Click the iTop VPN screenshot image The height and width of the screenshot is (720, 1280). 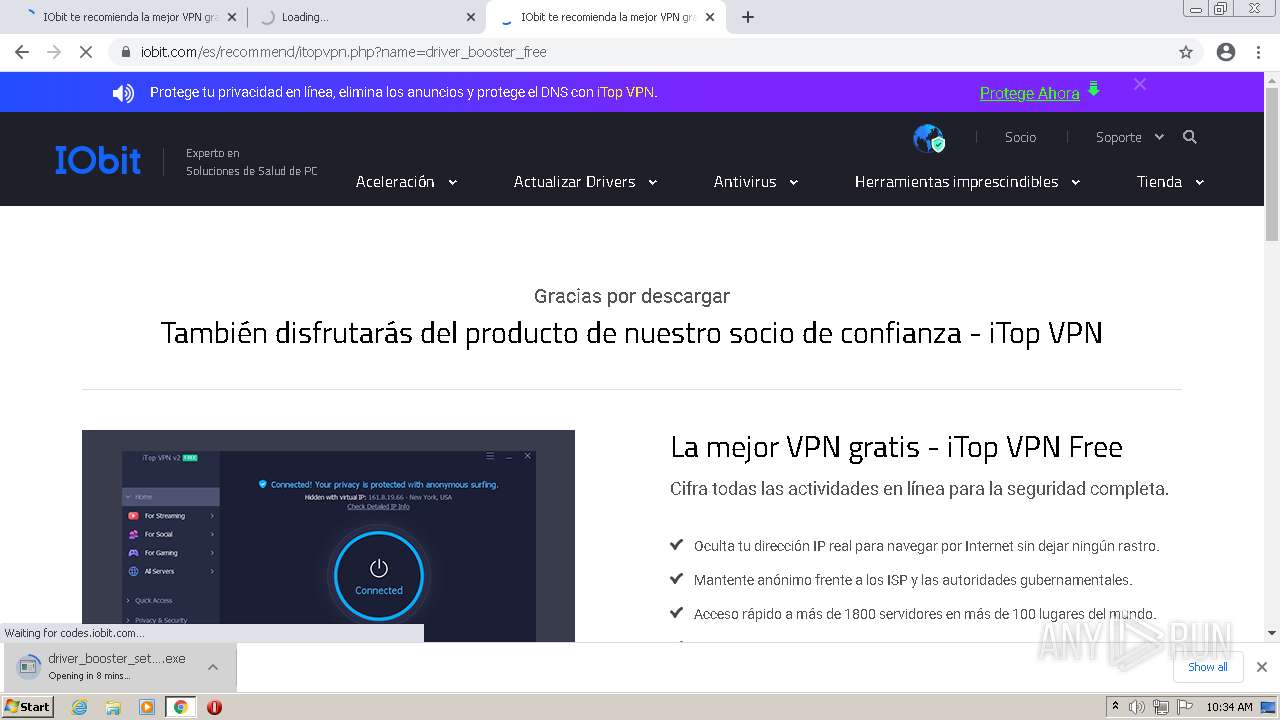(x=328, y=536)
